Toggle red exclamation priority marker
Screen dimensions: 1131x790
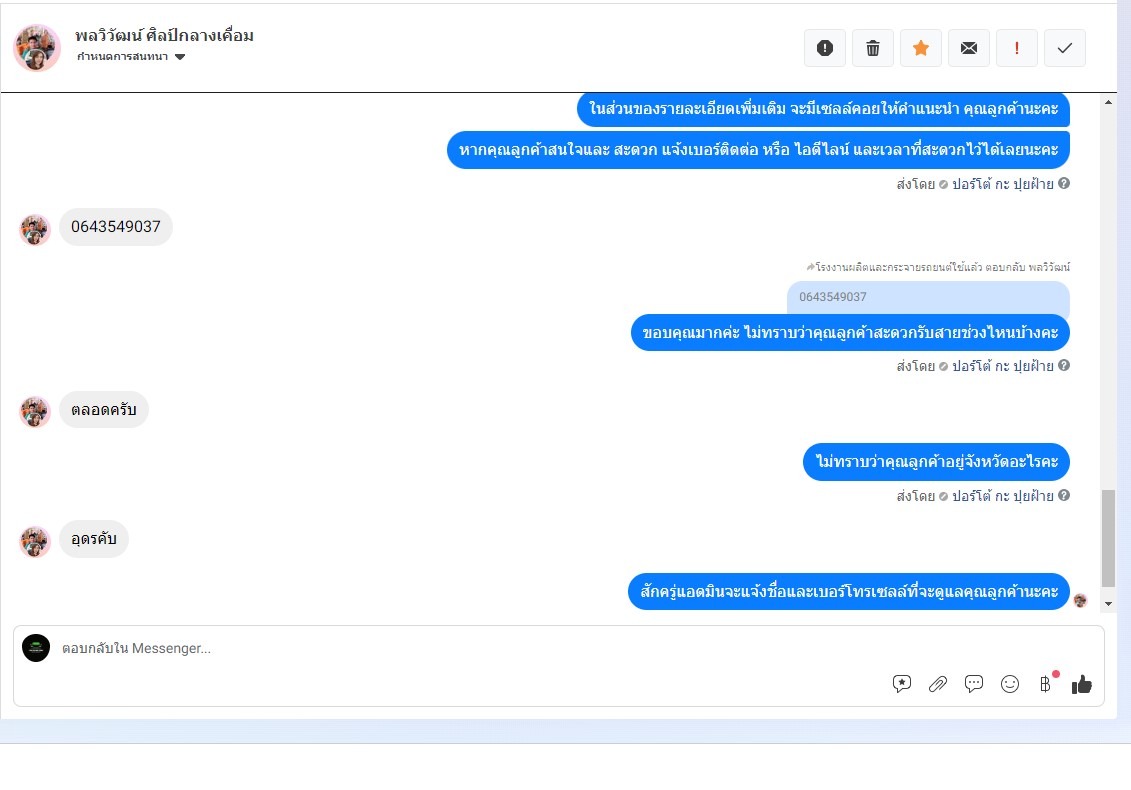coord(1016,48)
